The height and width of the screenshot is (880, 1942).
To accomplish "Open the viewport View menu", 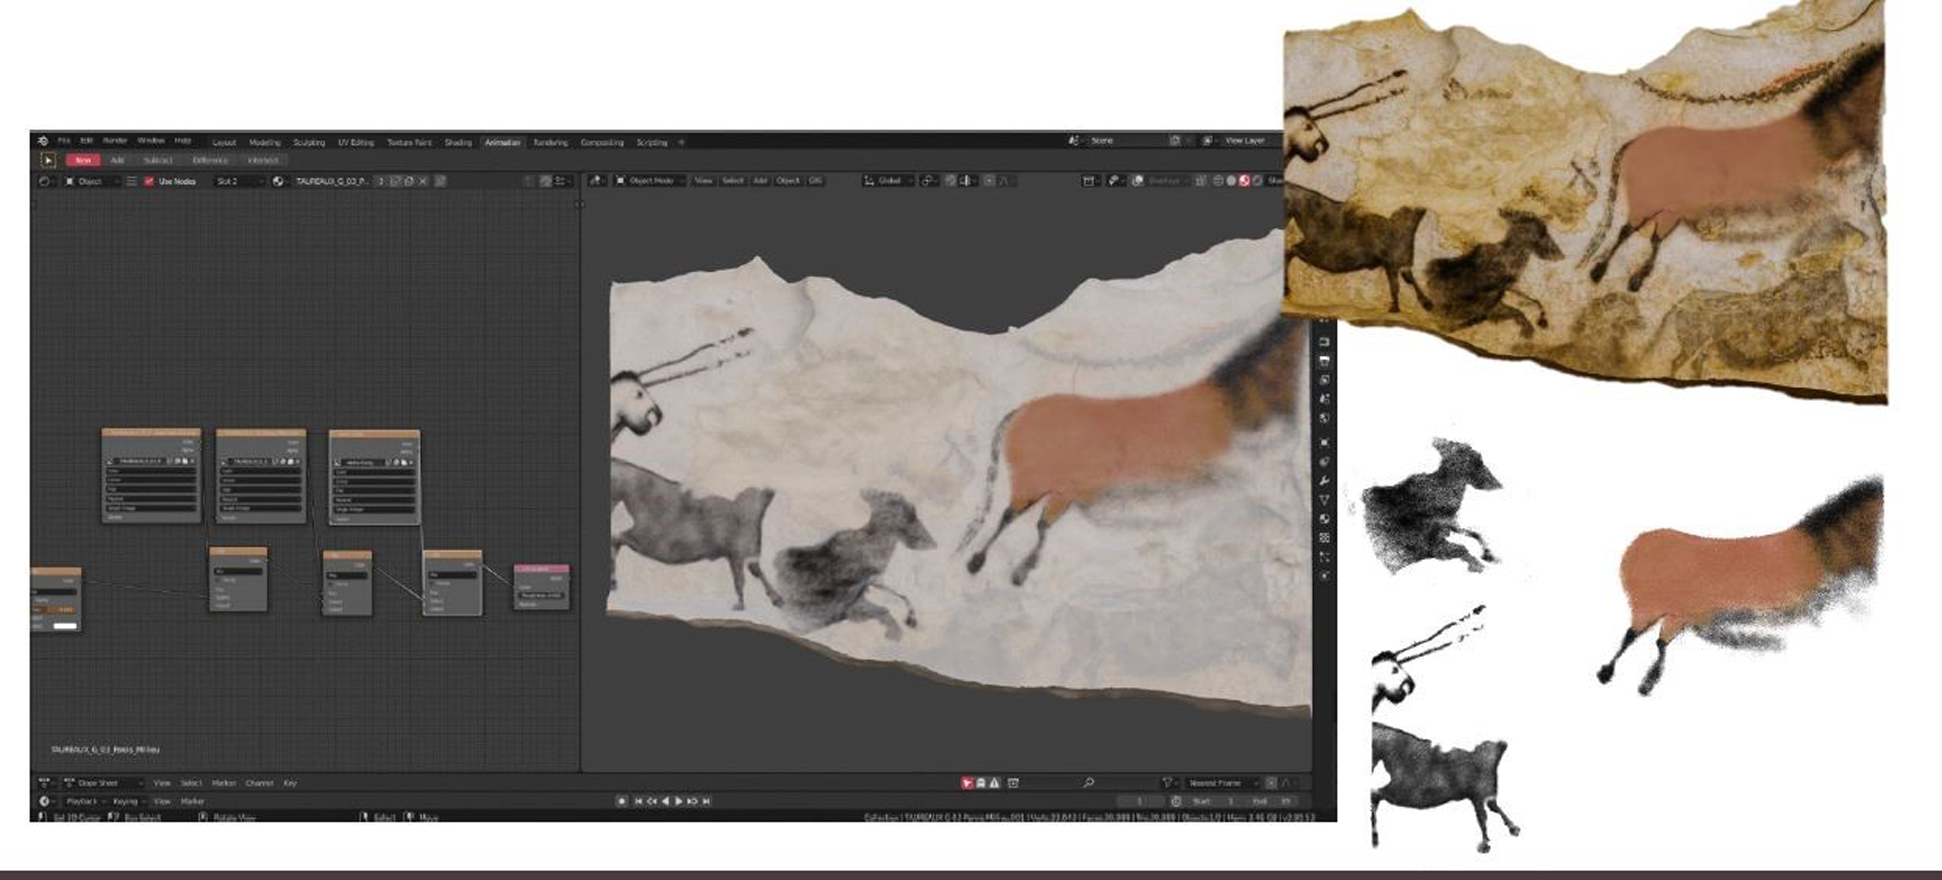I will click(x=704, y=181).
